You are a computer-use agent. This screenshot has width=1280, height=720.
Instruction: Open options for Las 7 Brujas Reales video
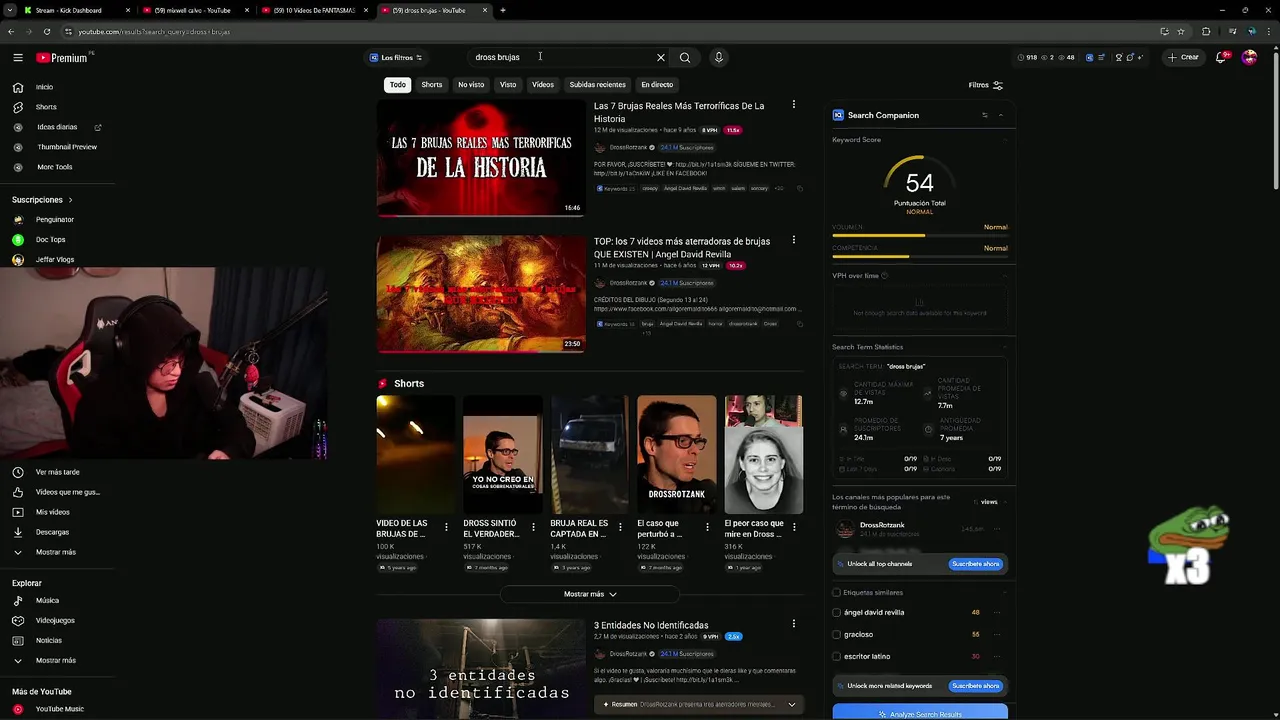[x=794, y=105]
